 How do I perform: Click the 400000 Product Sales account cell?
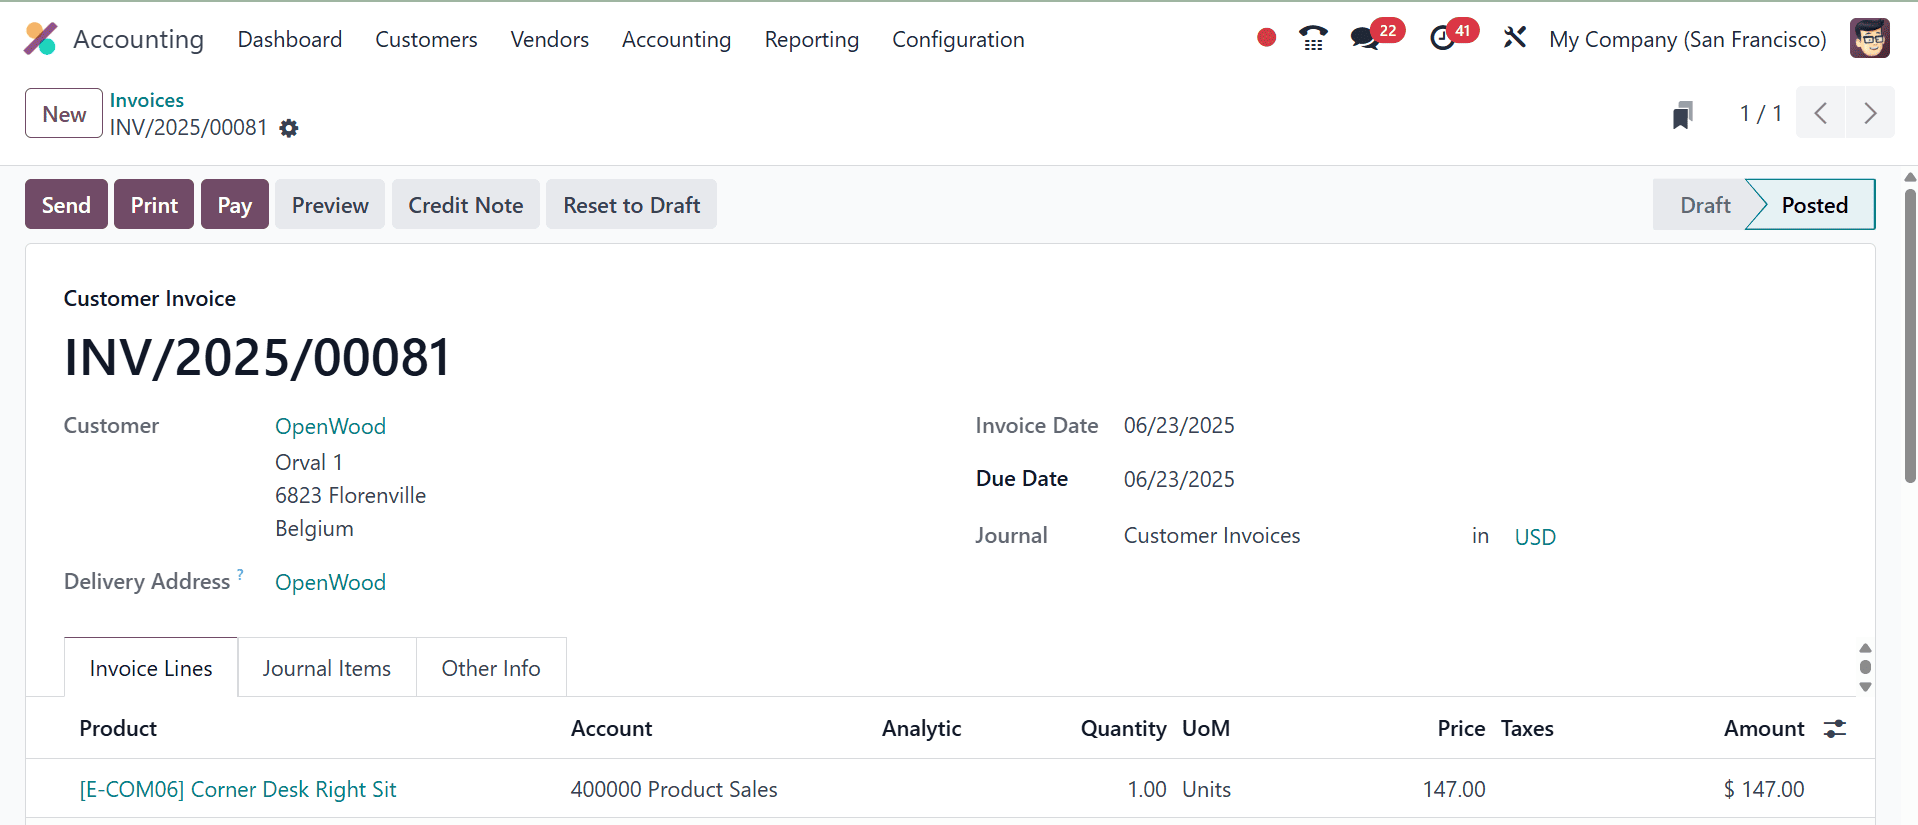674,789
